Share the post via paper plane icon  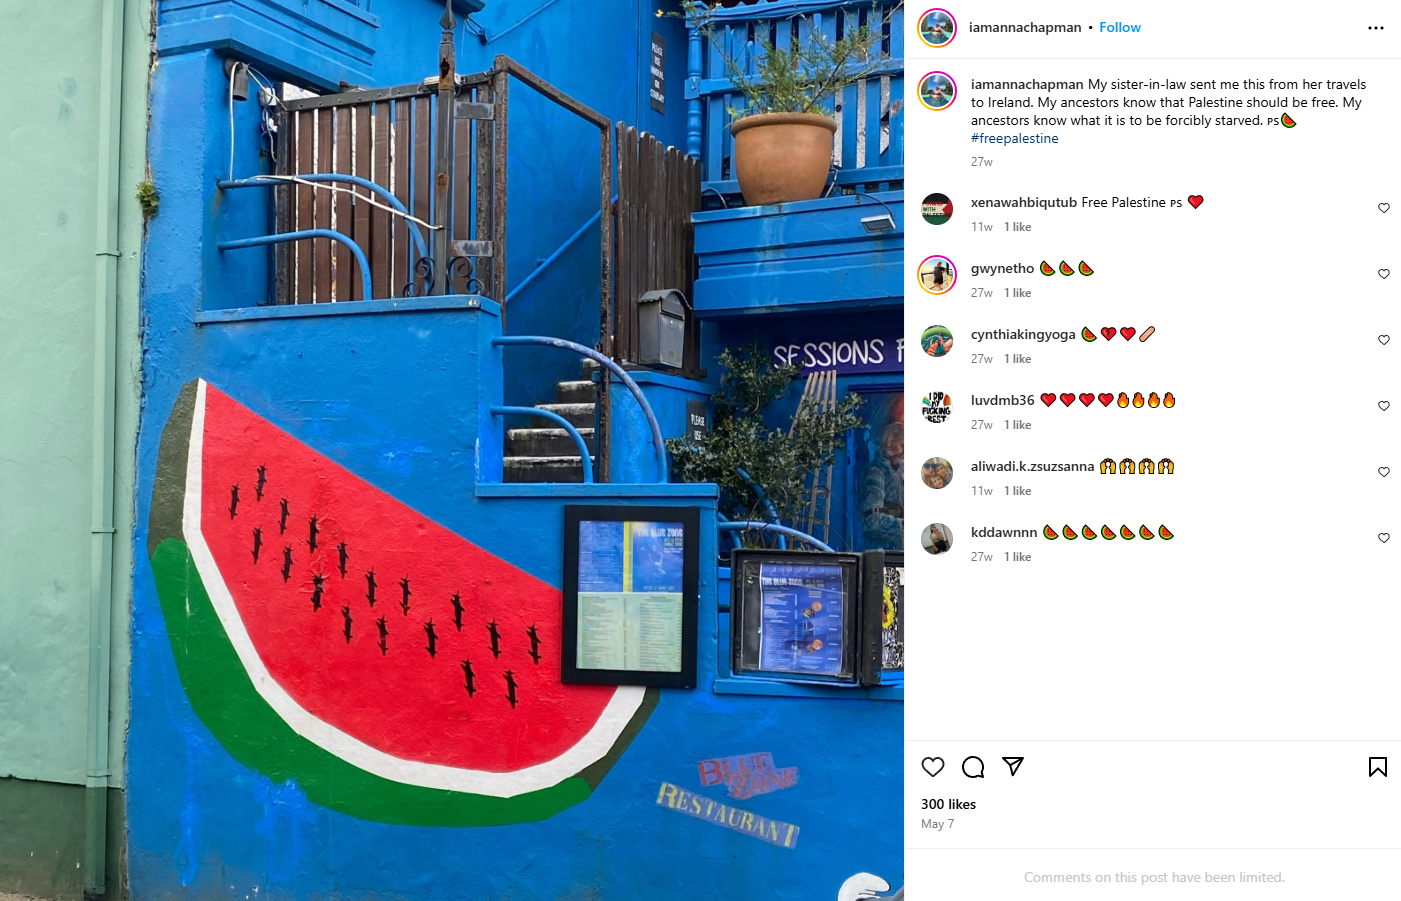point(1013,767)
